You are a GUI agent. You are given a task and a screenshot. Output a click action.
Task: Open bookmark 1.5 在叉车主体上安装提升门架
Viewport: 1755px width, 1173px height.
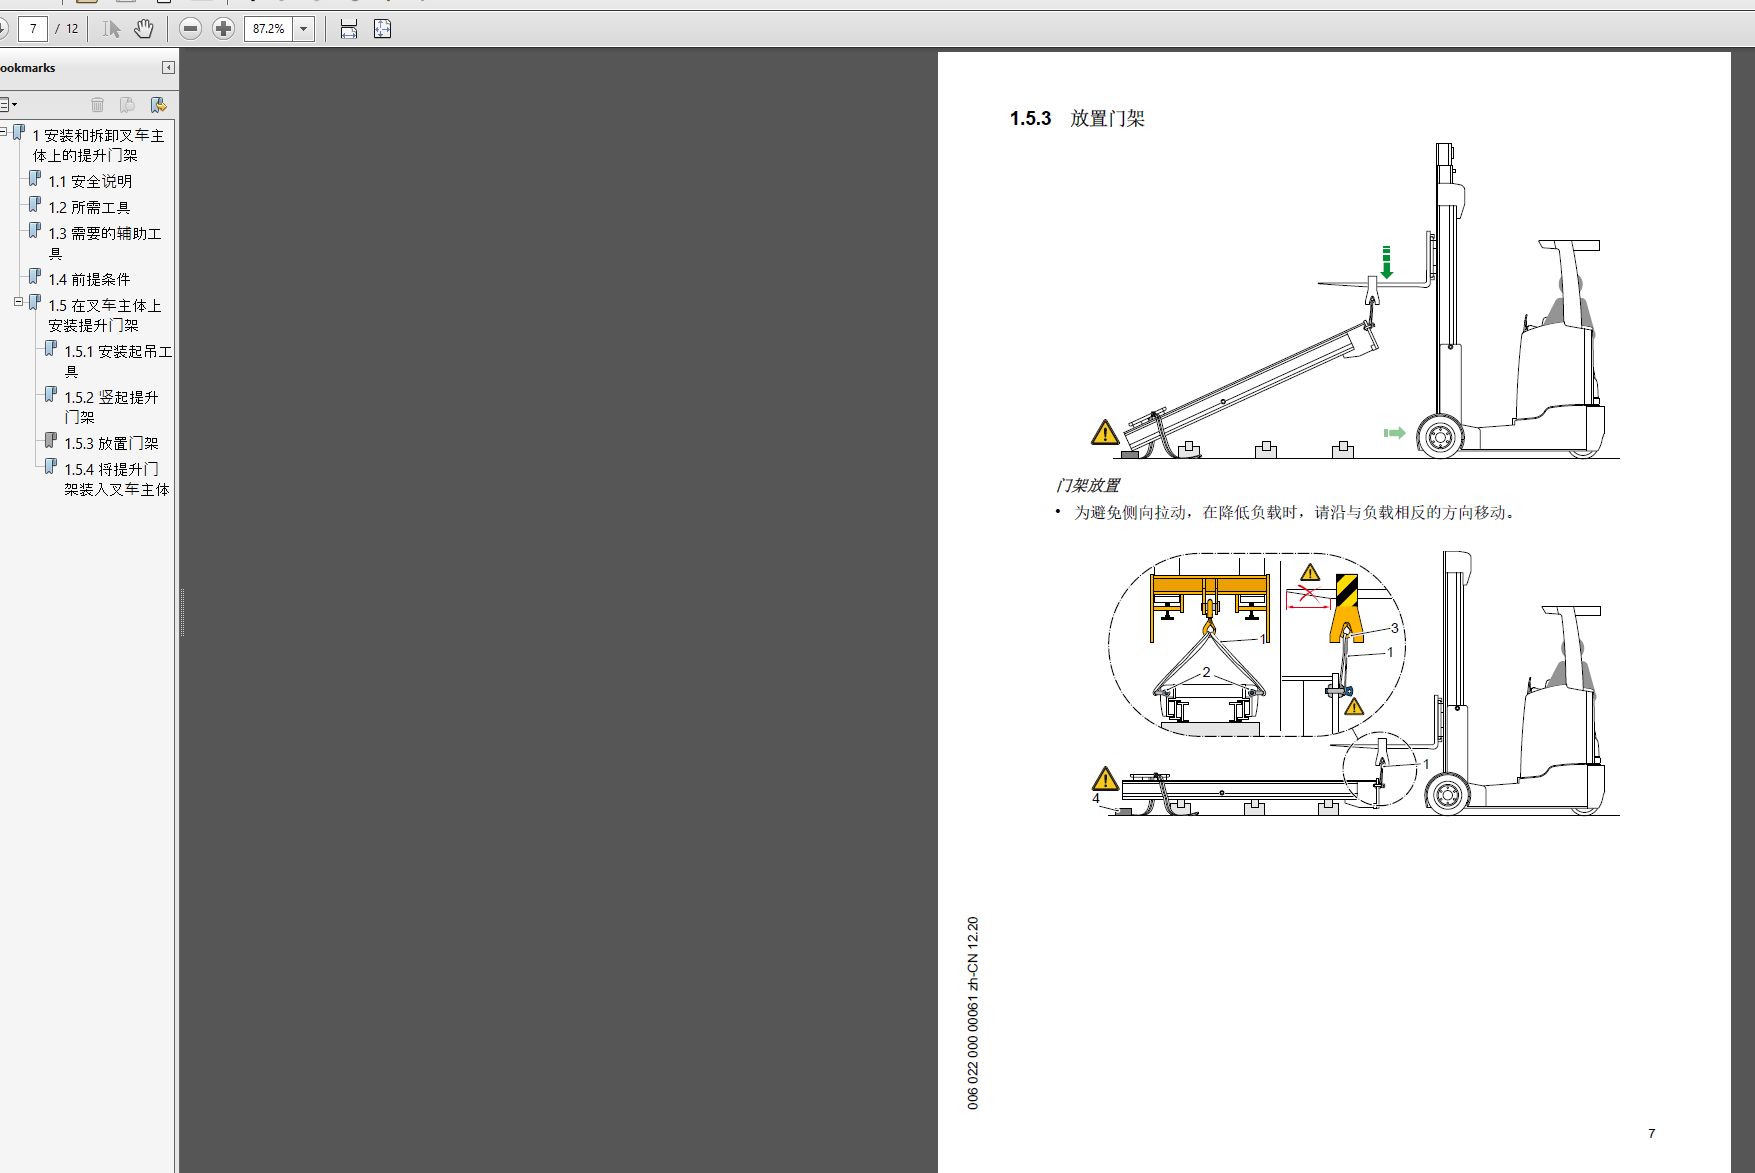click(105, 315)
